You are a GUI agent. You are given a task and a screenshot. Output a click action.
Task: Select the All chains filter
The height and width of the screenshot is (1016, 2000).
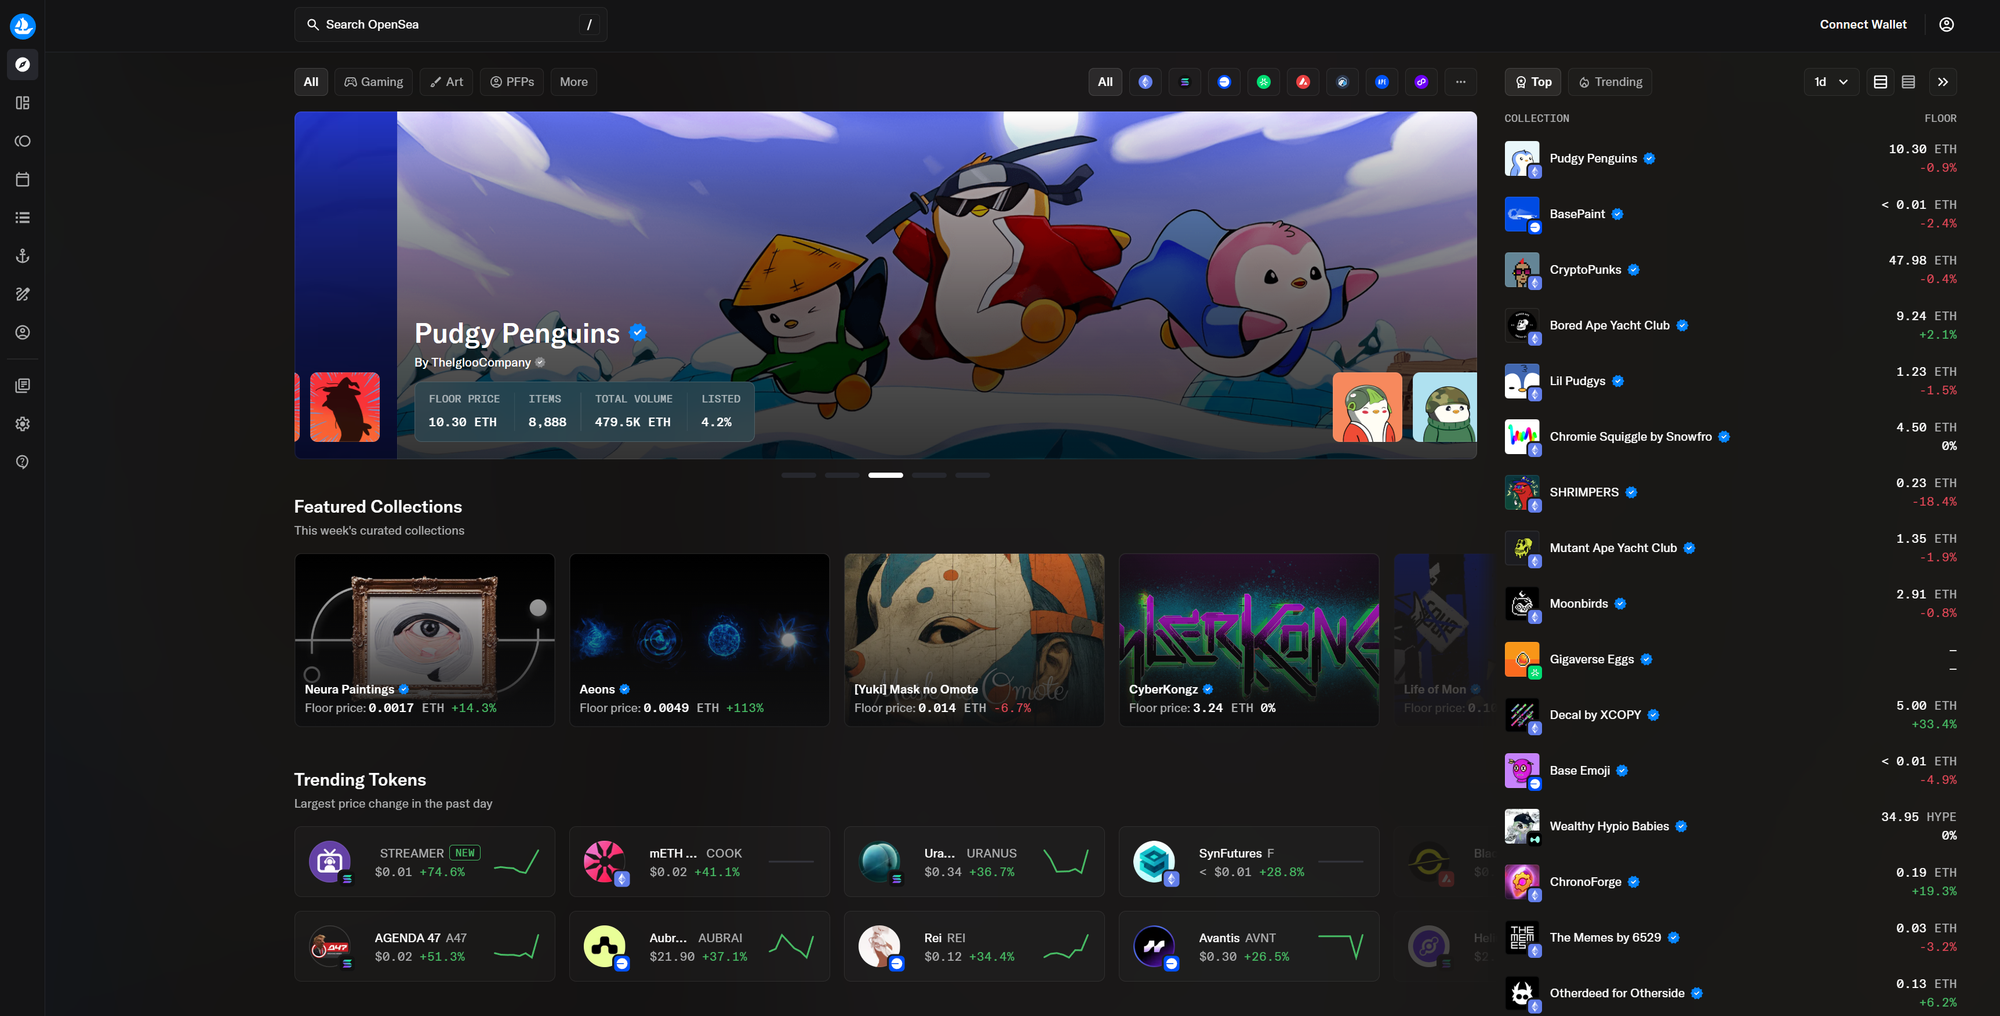1105,82
